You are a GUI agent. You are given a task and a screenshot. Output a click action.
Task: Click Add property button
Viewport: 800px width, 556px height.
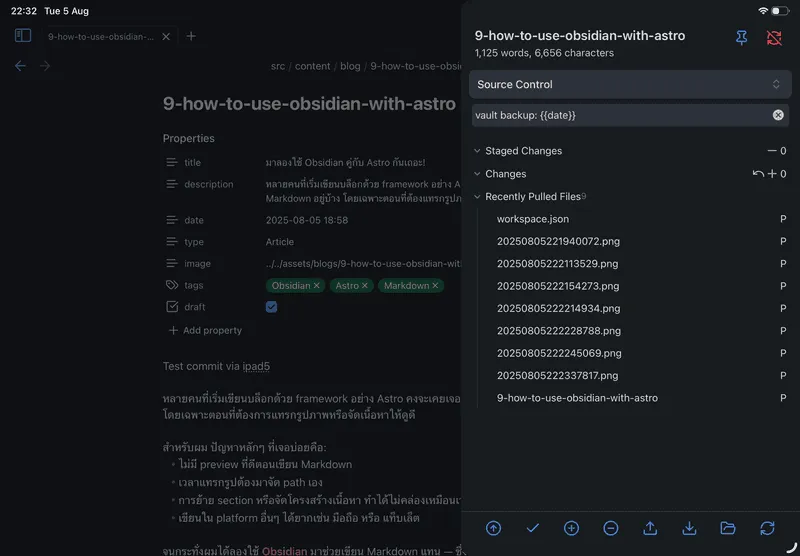point(205,330)
